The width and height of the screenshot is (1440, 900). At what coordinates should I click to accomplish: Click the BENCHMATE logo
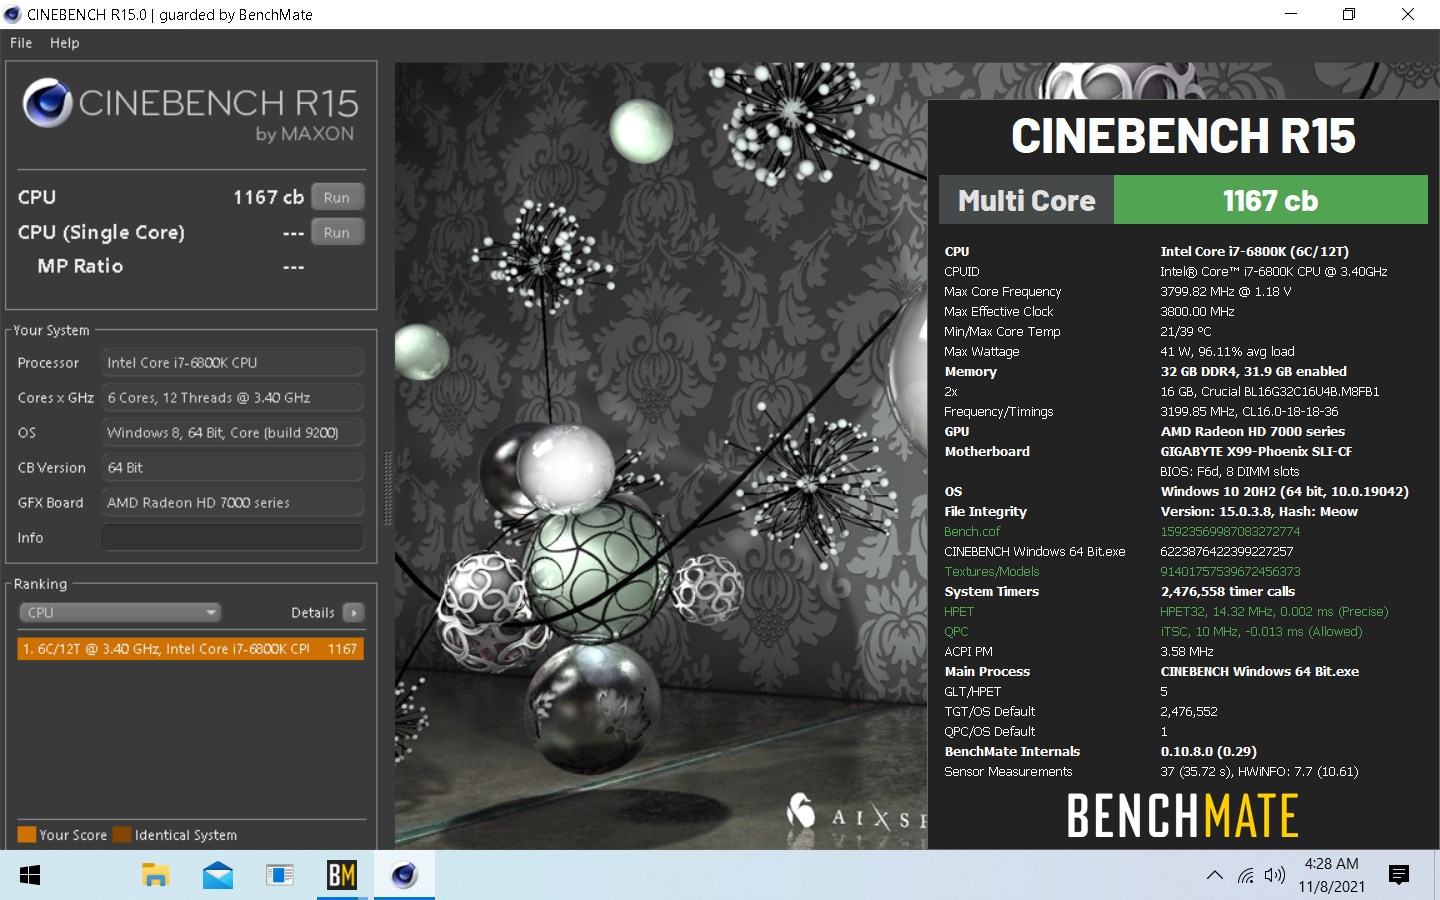[1183, 816]
